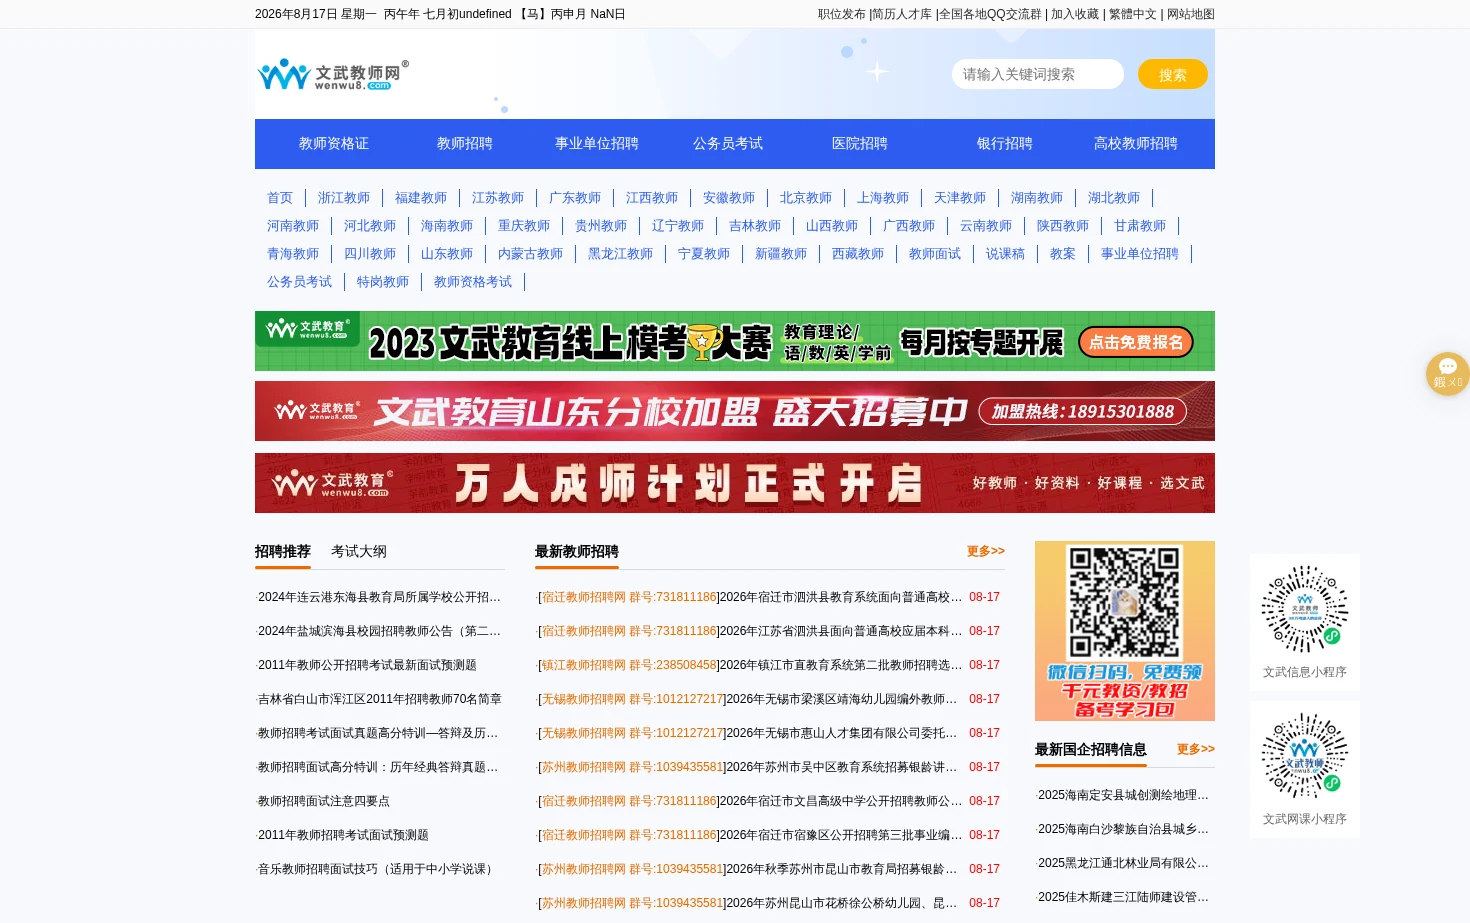1470x923 pixels.
Task: Click 加入收藏 in the top bar
Action: coord(1075,14)
